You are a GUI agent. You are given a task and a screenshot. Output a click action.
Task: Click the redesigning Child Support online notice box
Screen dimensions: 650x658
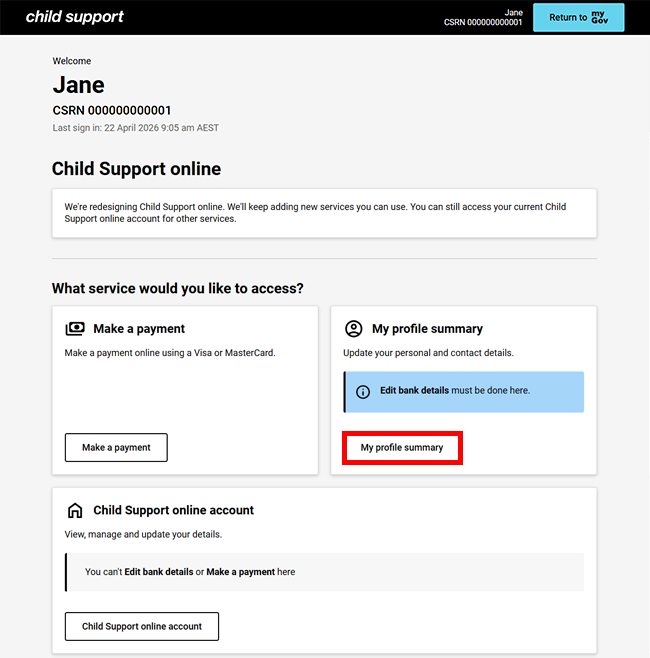tap(324, 213)
